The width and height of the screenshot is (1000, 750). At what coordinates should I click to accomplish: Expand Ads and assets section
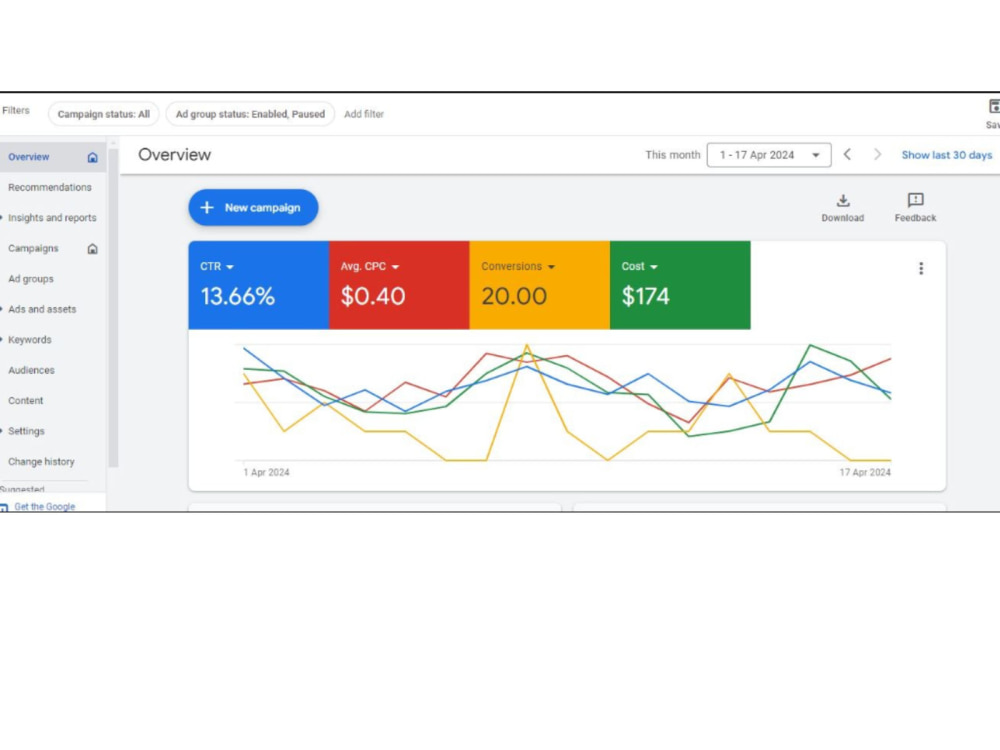2,309
